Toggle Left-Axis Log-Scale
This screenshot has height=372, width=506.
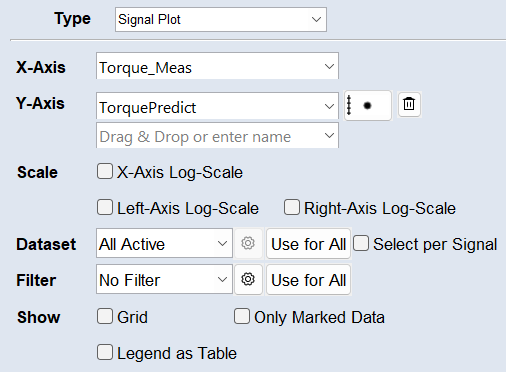(105, 207)
